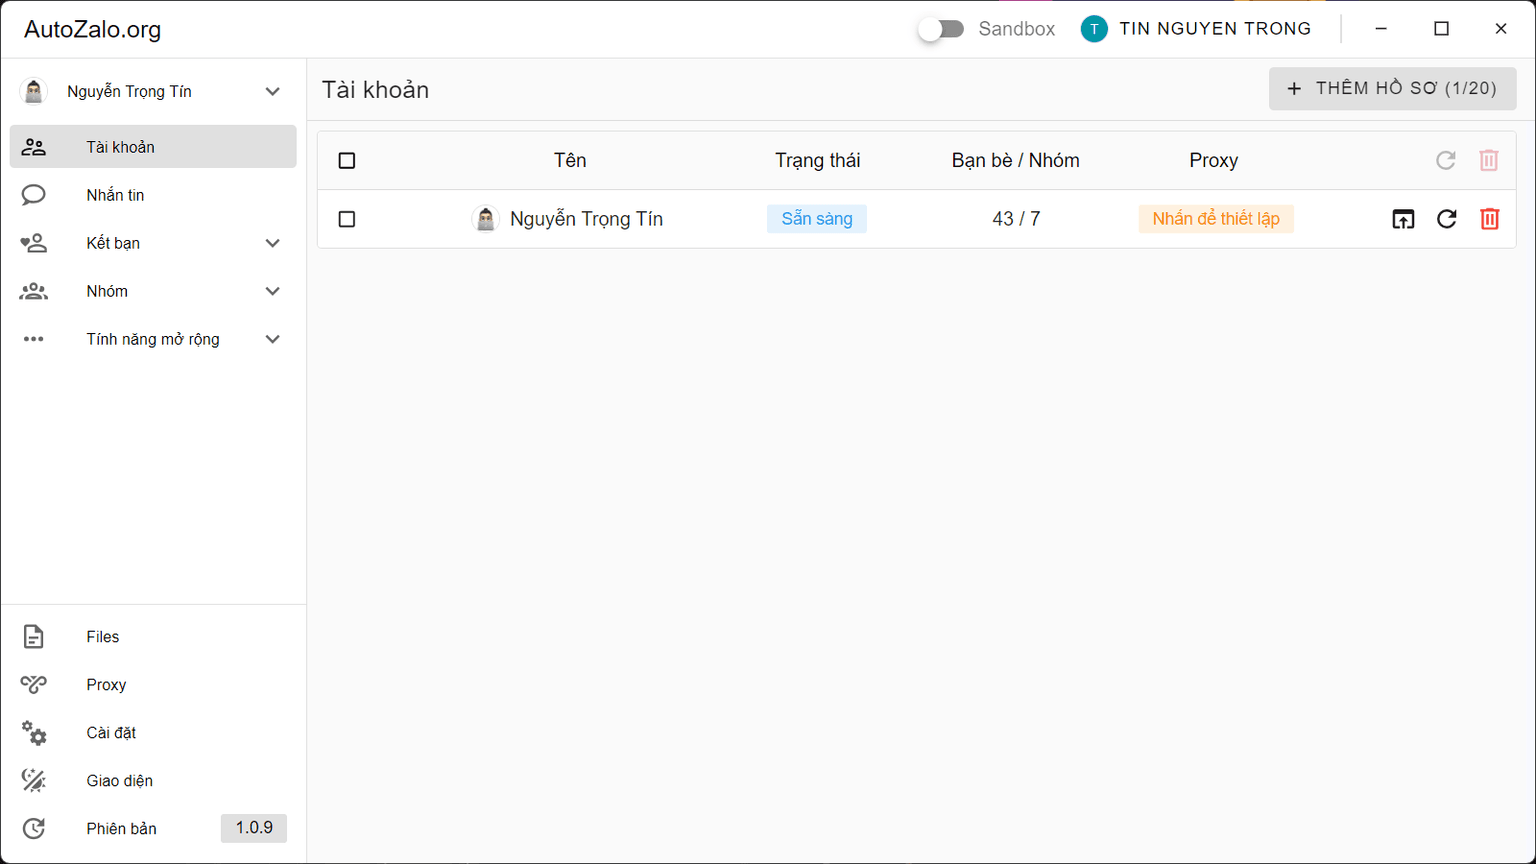This screenshot has height=864, width=1536.
Task: Click the header refresh-all icon
Action: [x=1445, y=160]
